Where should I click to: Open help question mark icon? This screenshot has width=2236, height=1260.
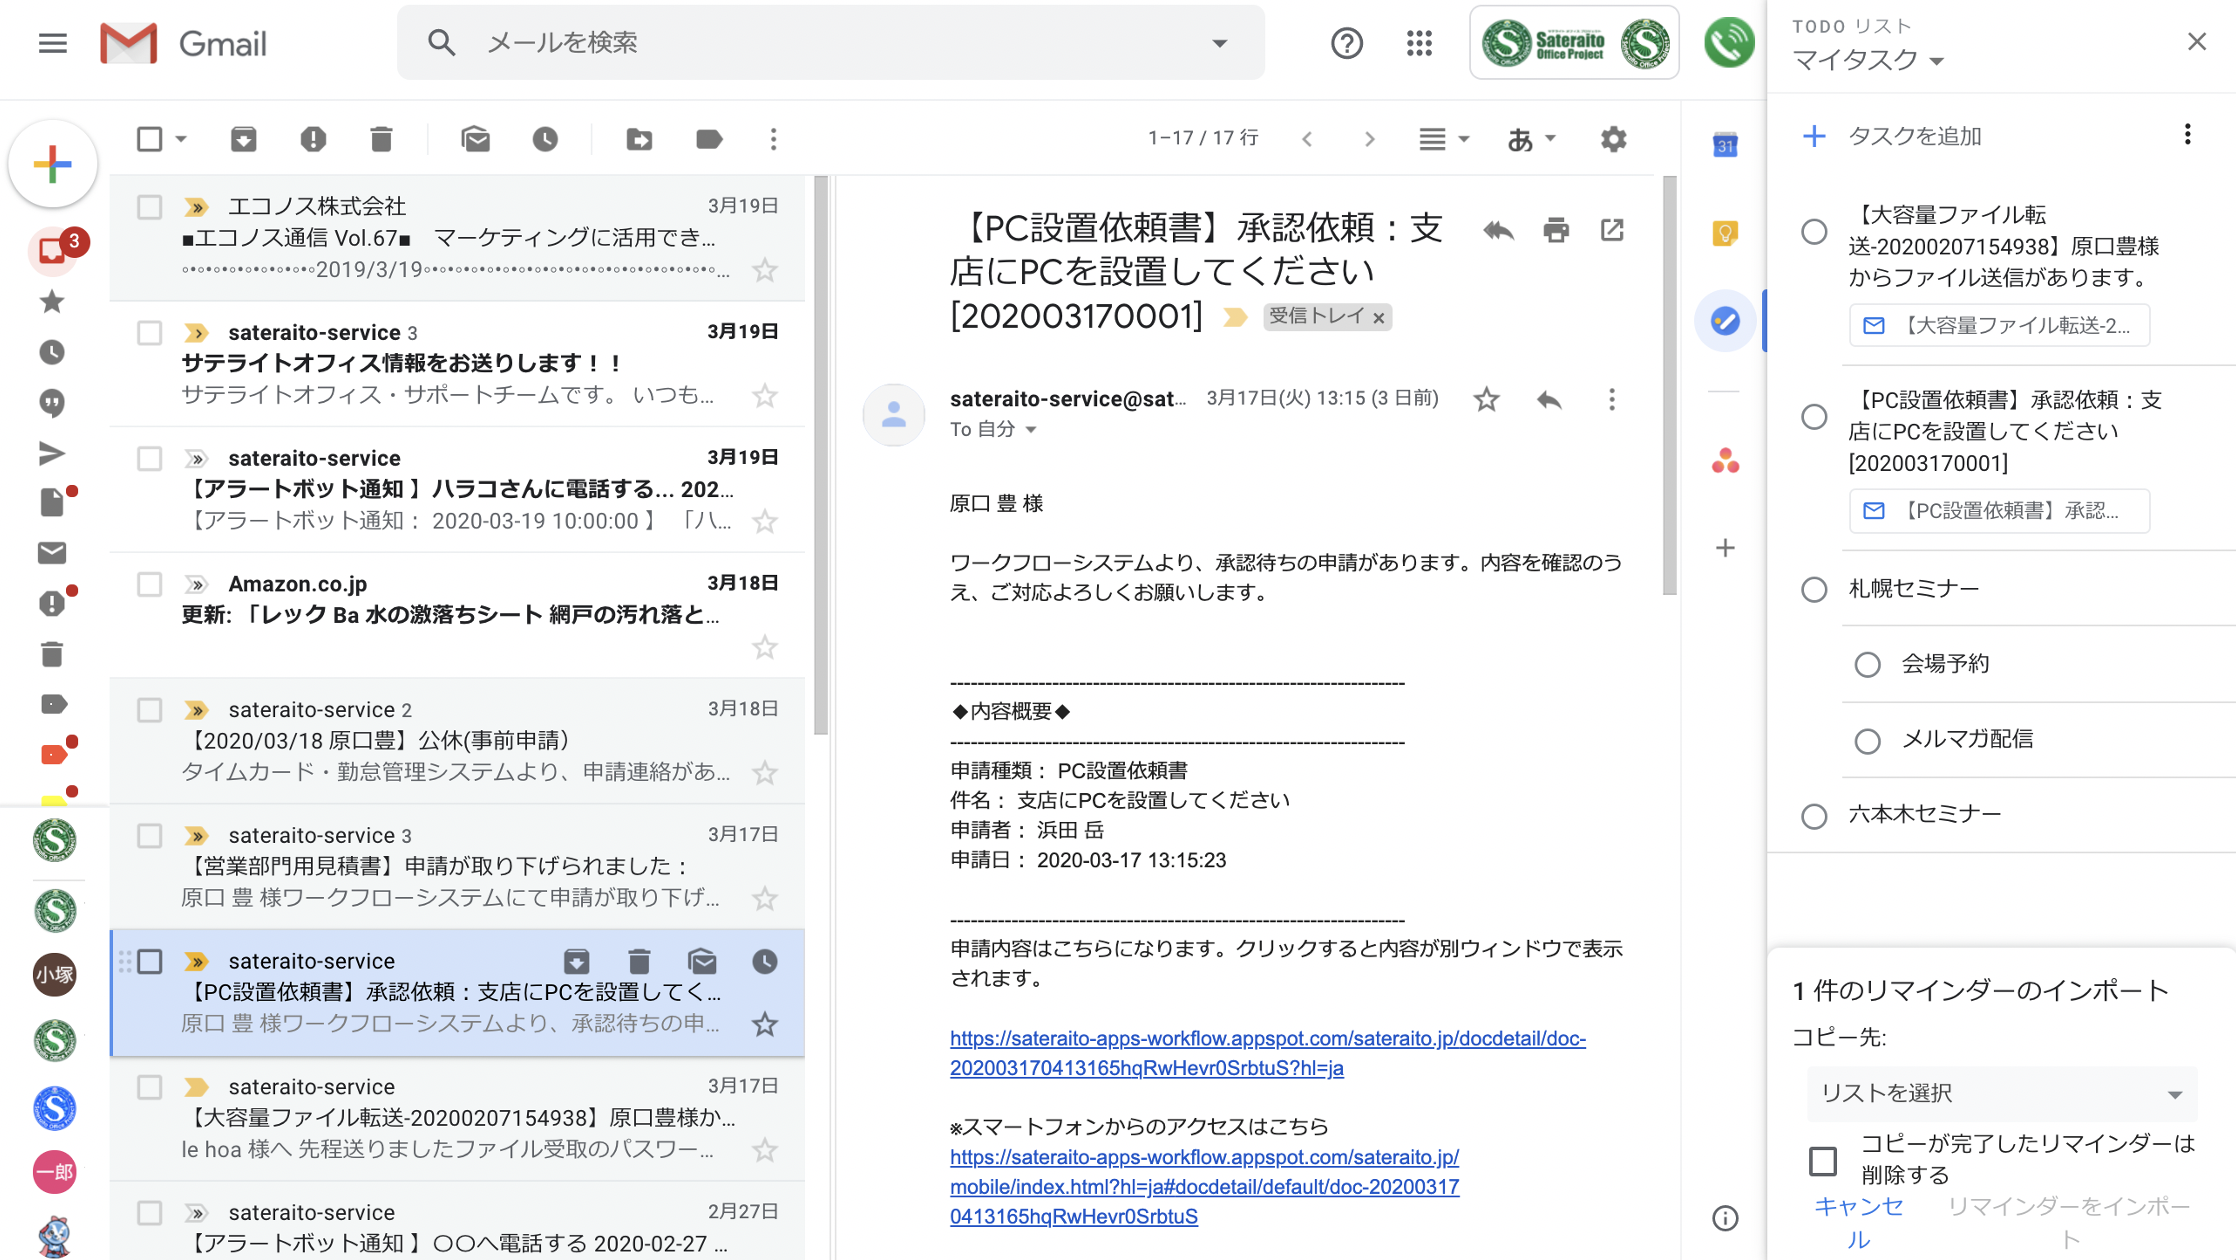tap(1347, 43)
